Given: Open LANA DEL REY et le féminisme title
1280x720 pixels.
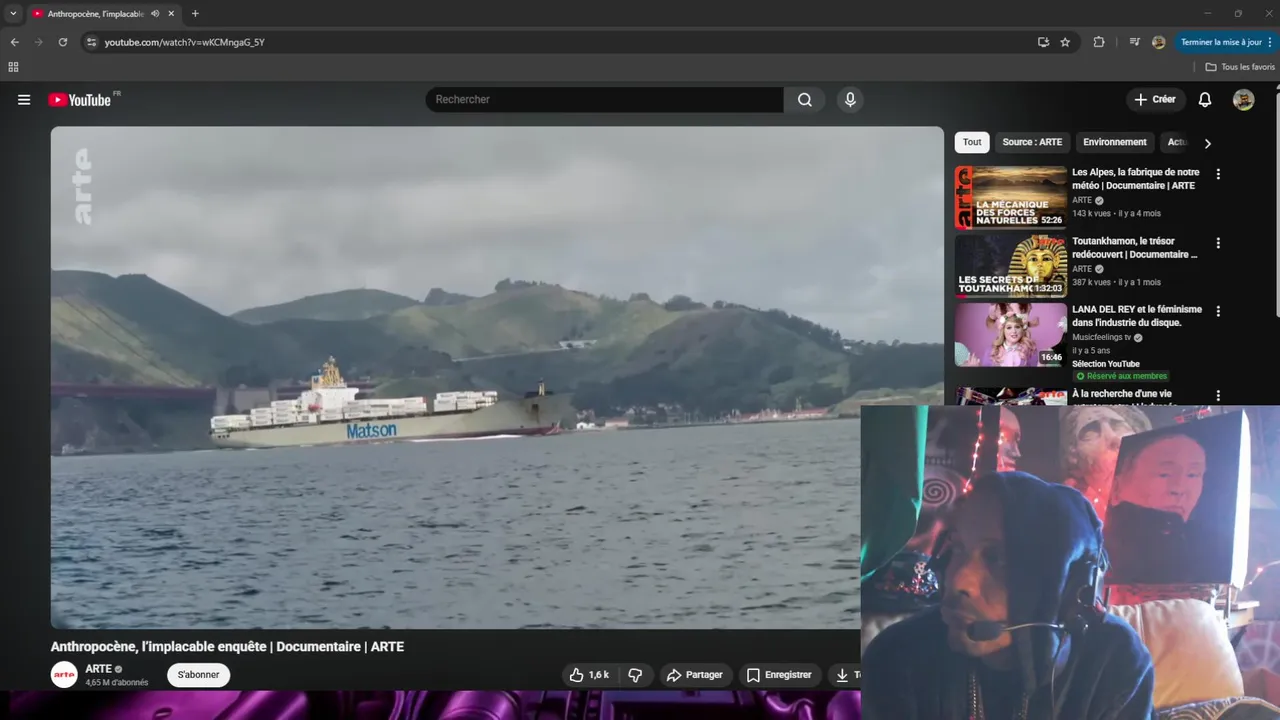Looking at the screenshot, I should (1137, 316).
